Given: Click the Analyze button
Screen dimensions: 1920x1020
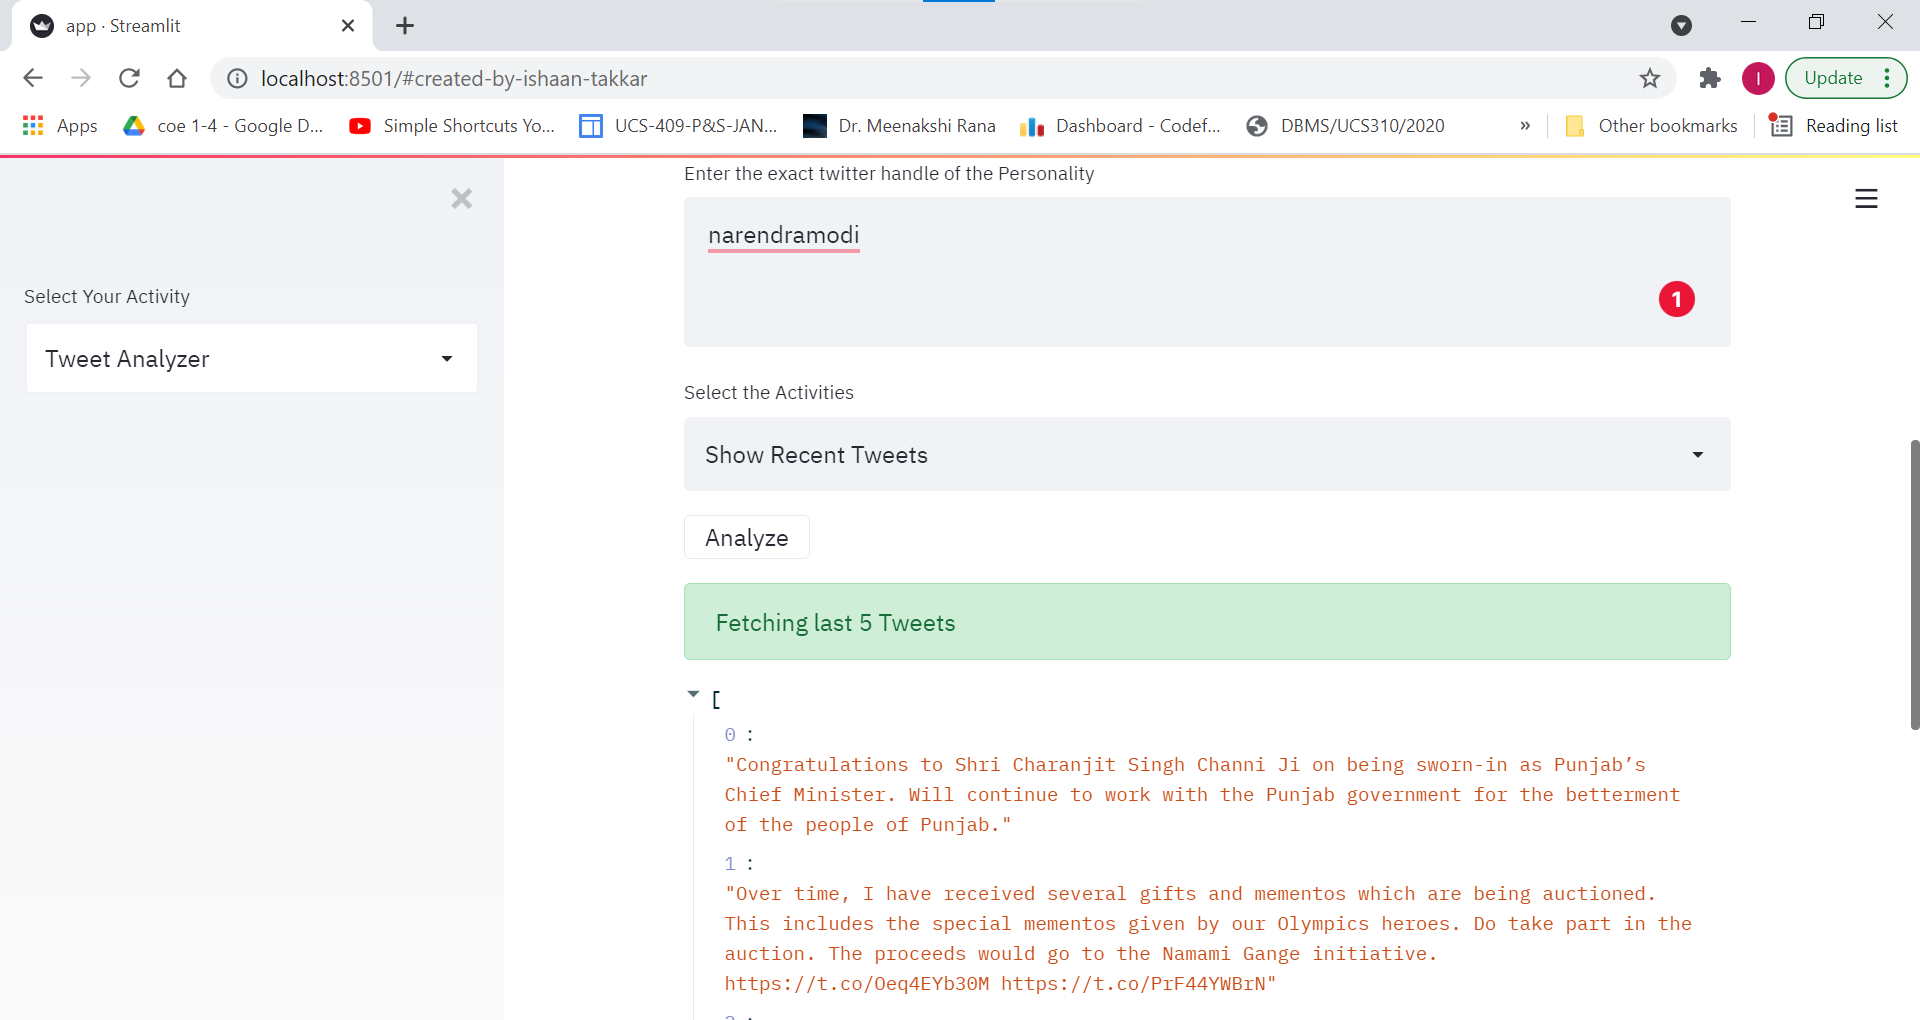Looking at the screenshot, I should pyautogui.click(x=746, y=537).
